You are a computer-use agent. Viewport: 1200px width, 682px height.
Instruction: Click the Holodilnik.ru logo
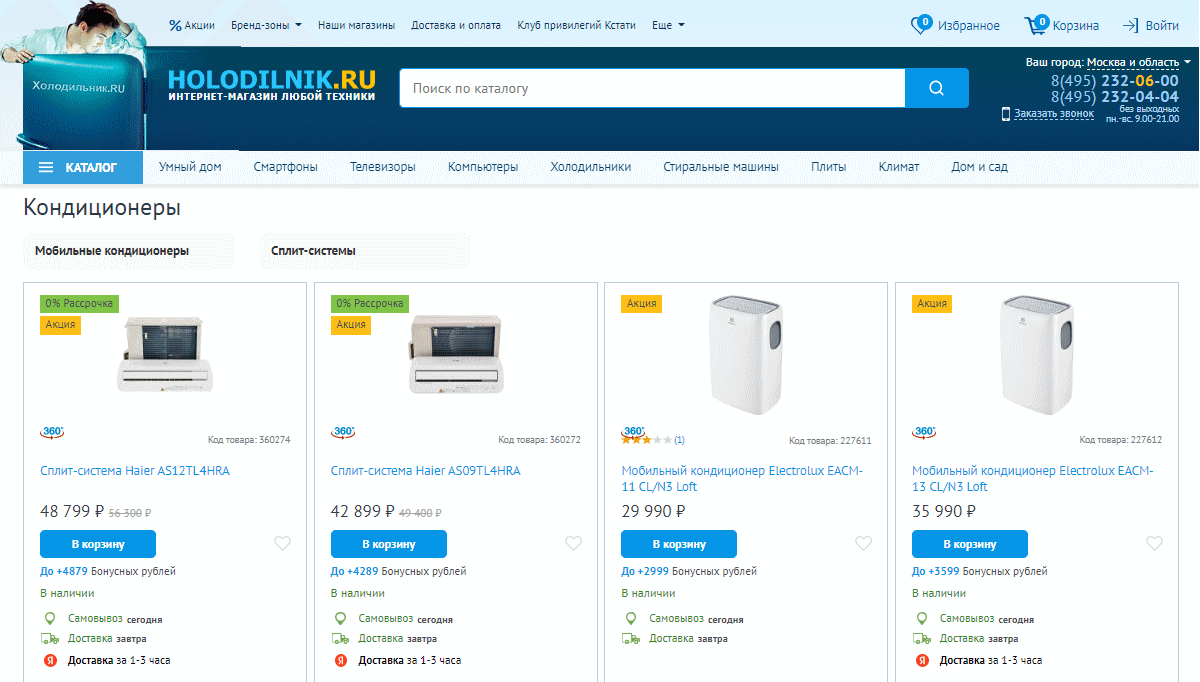point(272,84)
